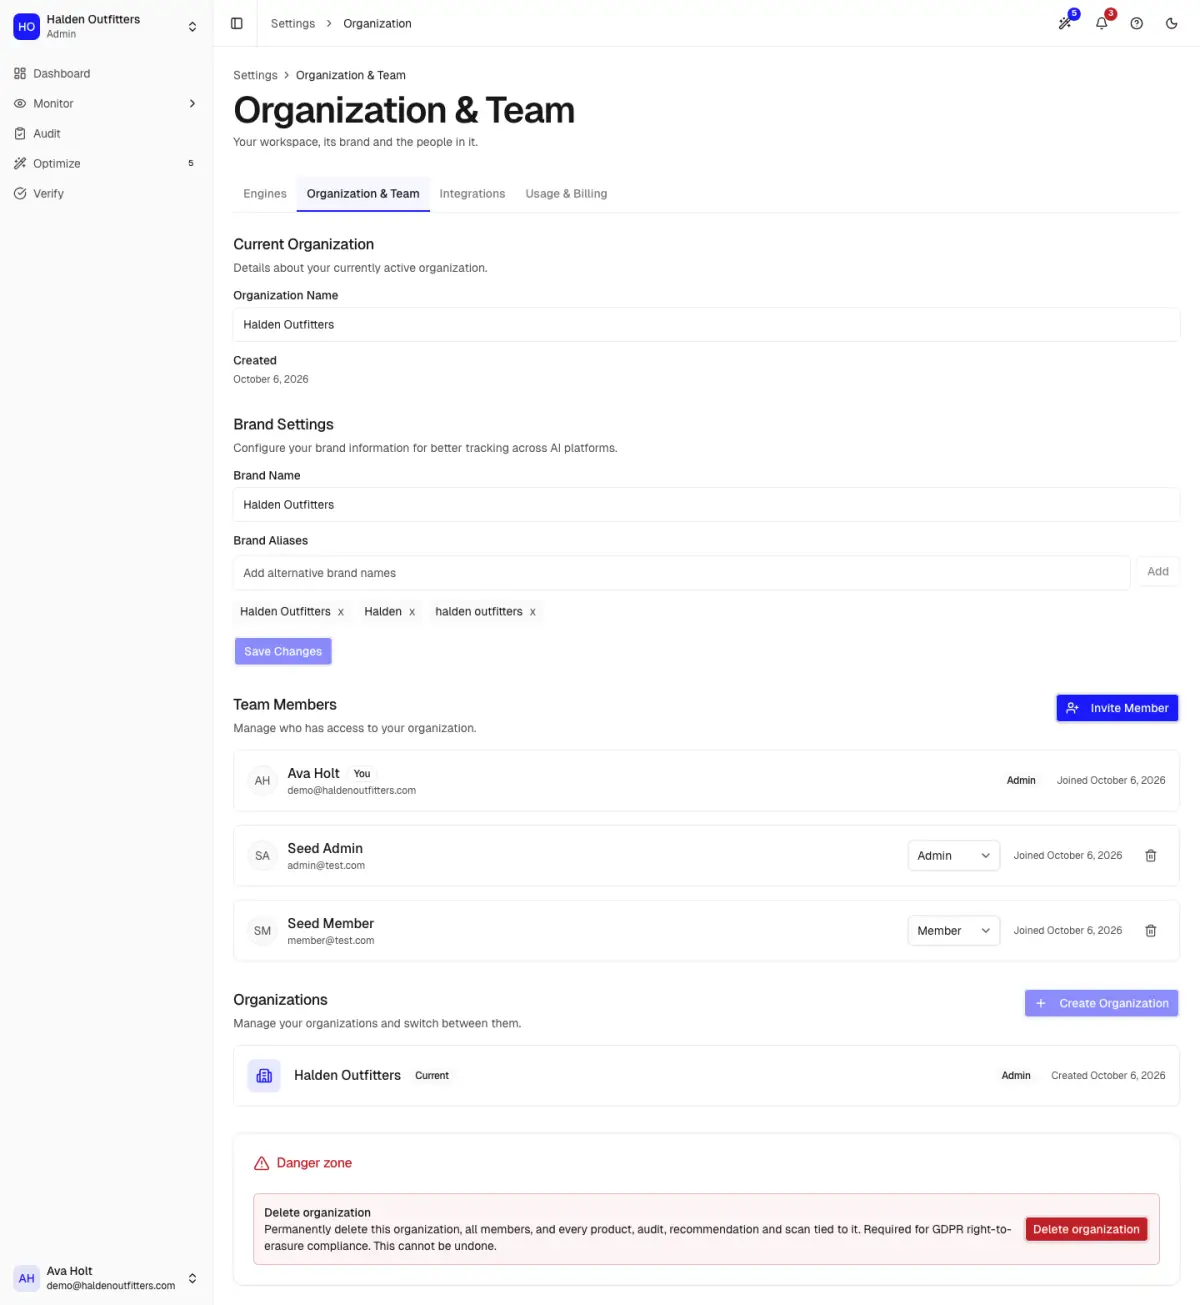Click the Organization breadcrumb in the top bar
The width and height of the screenshot is (1200, 1305).
(x=377, y=23)
